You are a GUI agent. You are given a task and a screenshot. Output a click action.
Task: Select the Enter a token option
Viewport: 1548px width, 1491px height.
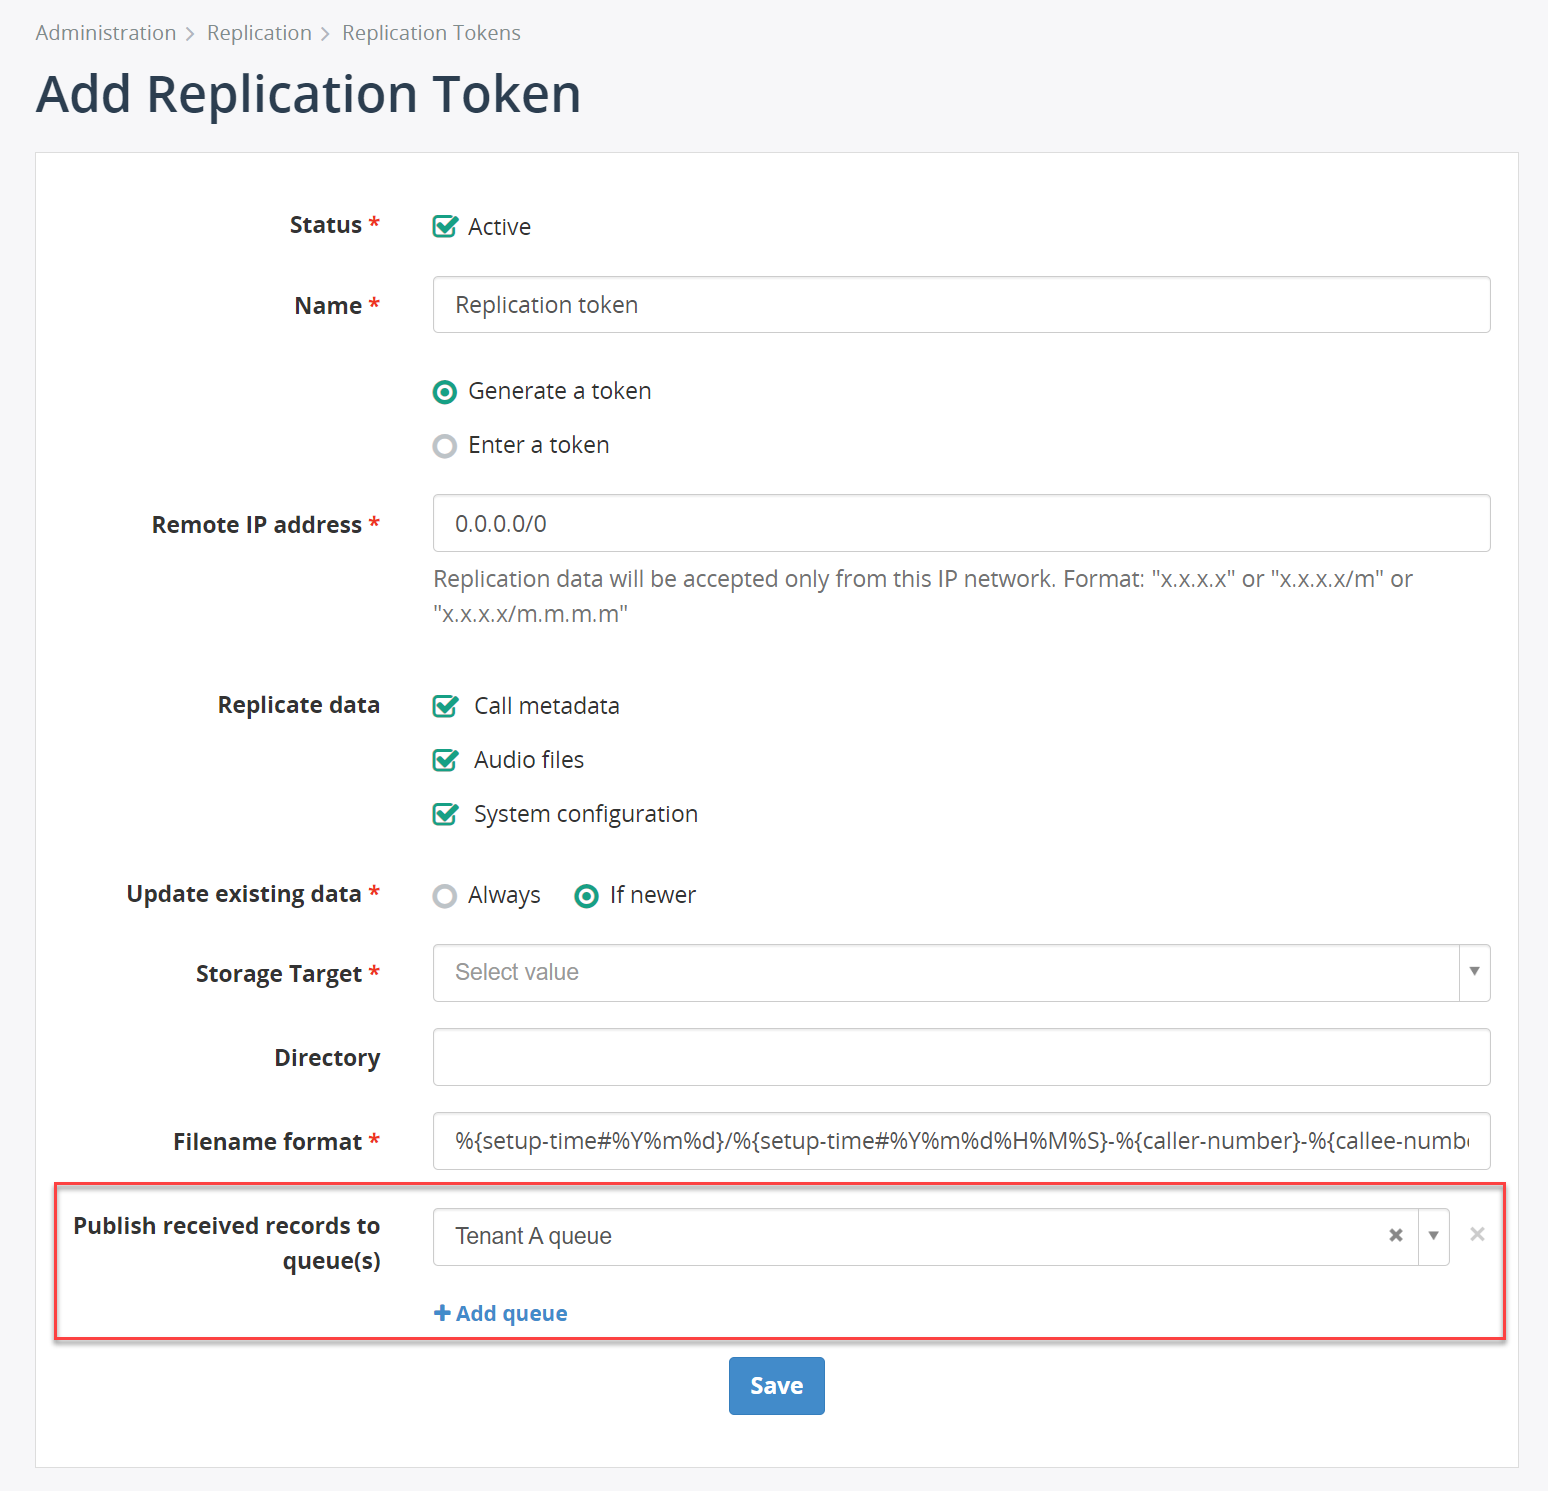click(x=445, y=446)
